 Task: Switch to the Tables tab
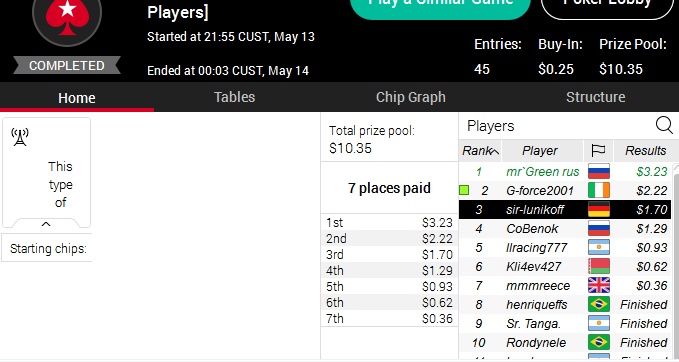pyautogui.click(x=234, y=97)
